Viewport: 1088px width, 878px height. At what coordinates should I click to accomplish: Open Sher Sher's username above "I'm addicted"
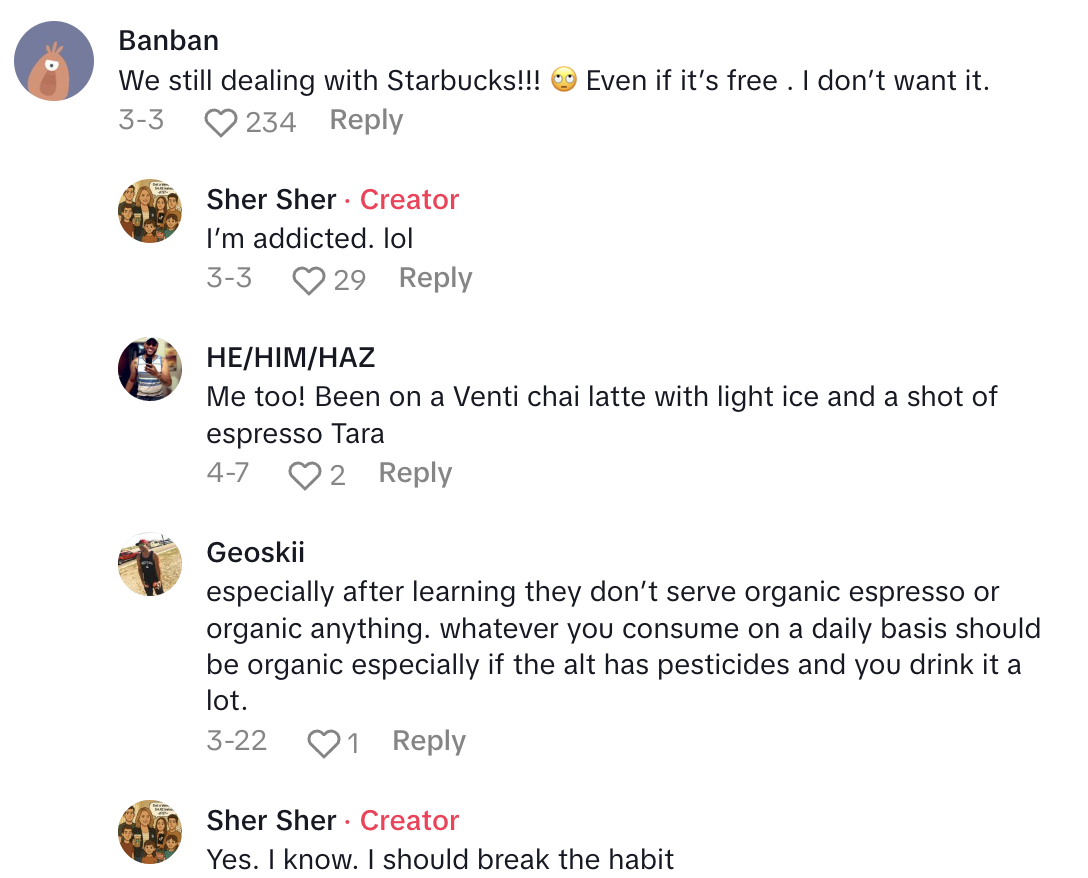point(271,199)
